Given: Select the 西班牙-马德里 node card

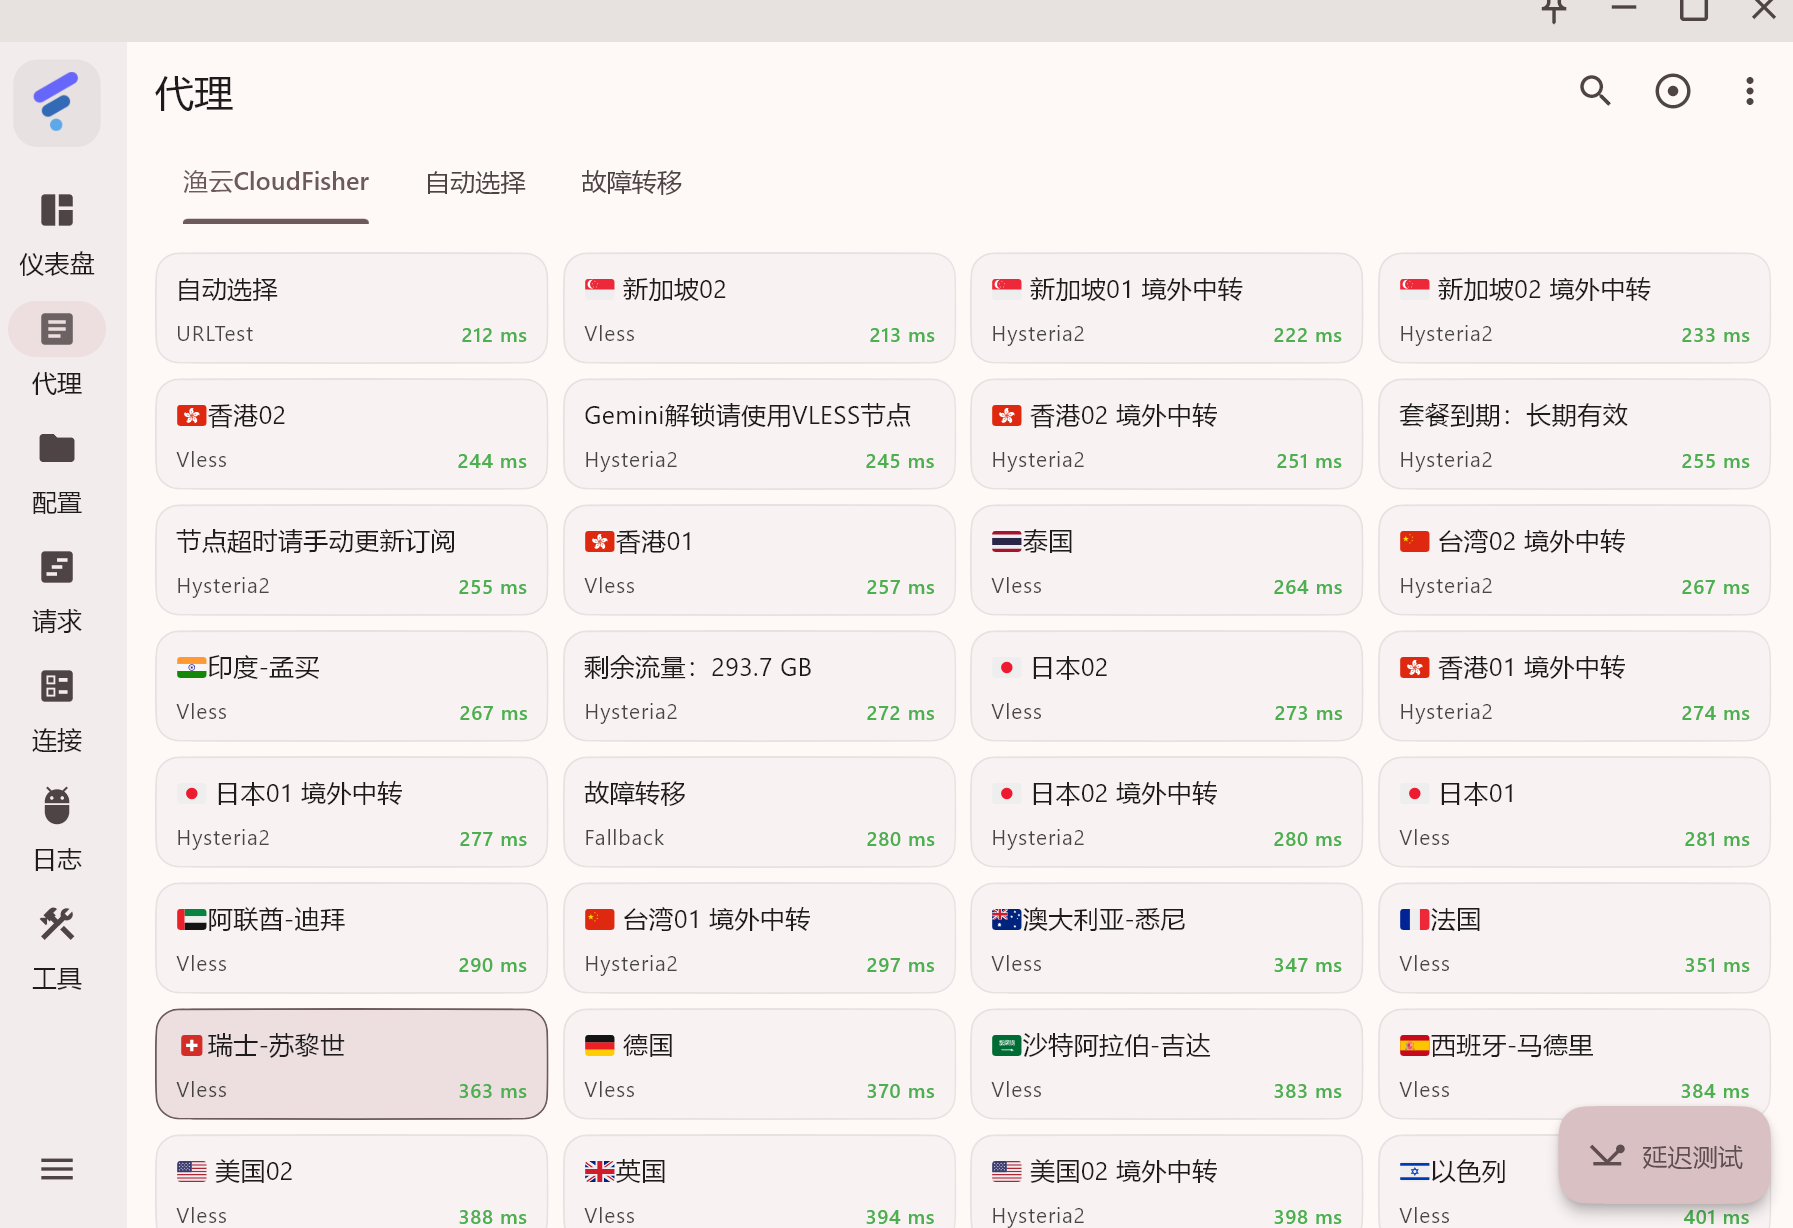Looking at the screenshot, I should (1574, 1064).
